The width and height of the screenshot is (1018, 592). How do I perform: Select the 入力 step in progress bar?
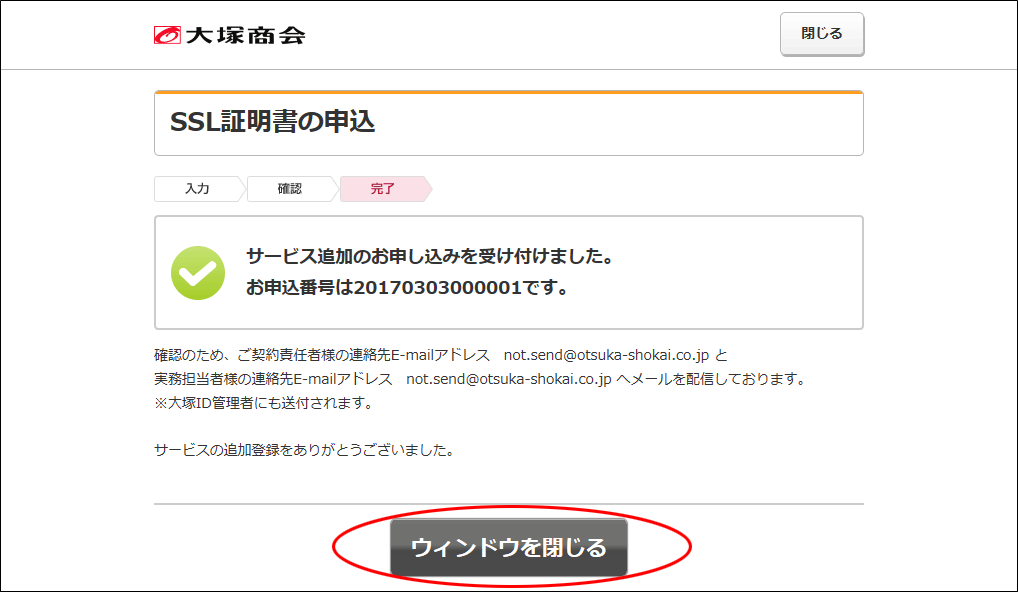(197, 189)
